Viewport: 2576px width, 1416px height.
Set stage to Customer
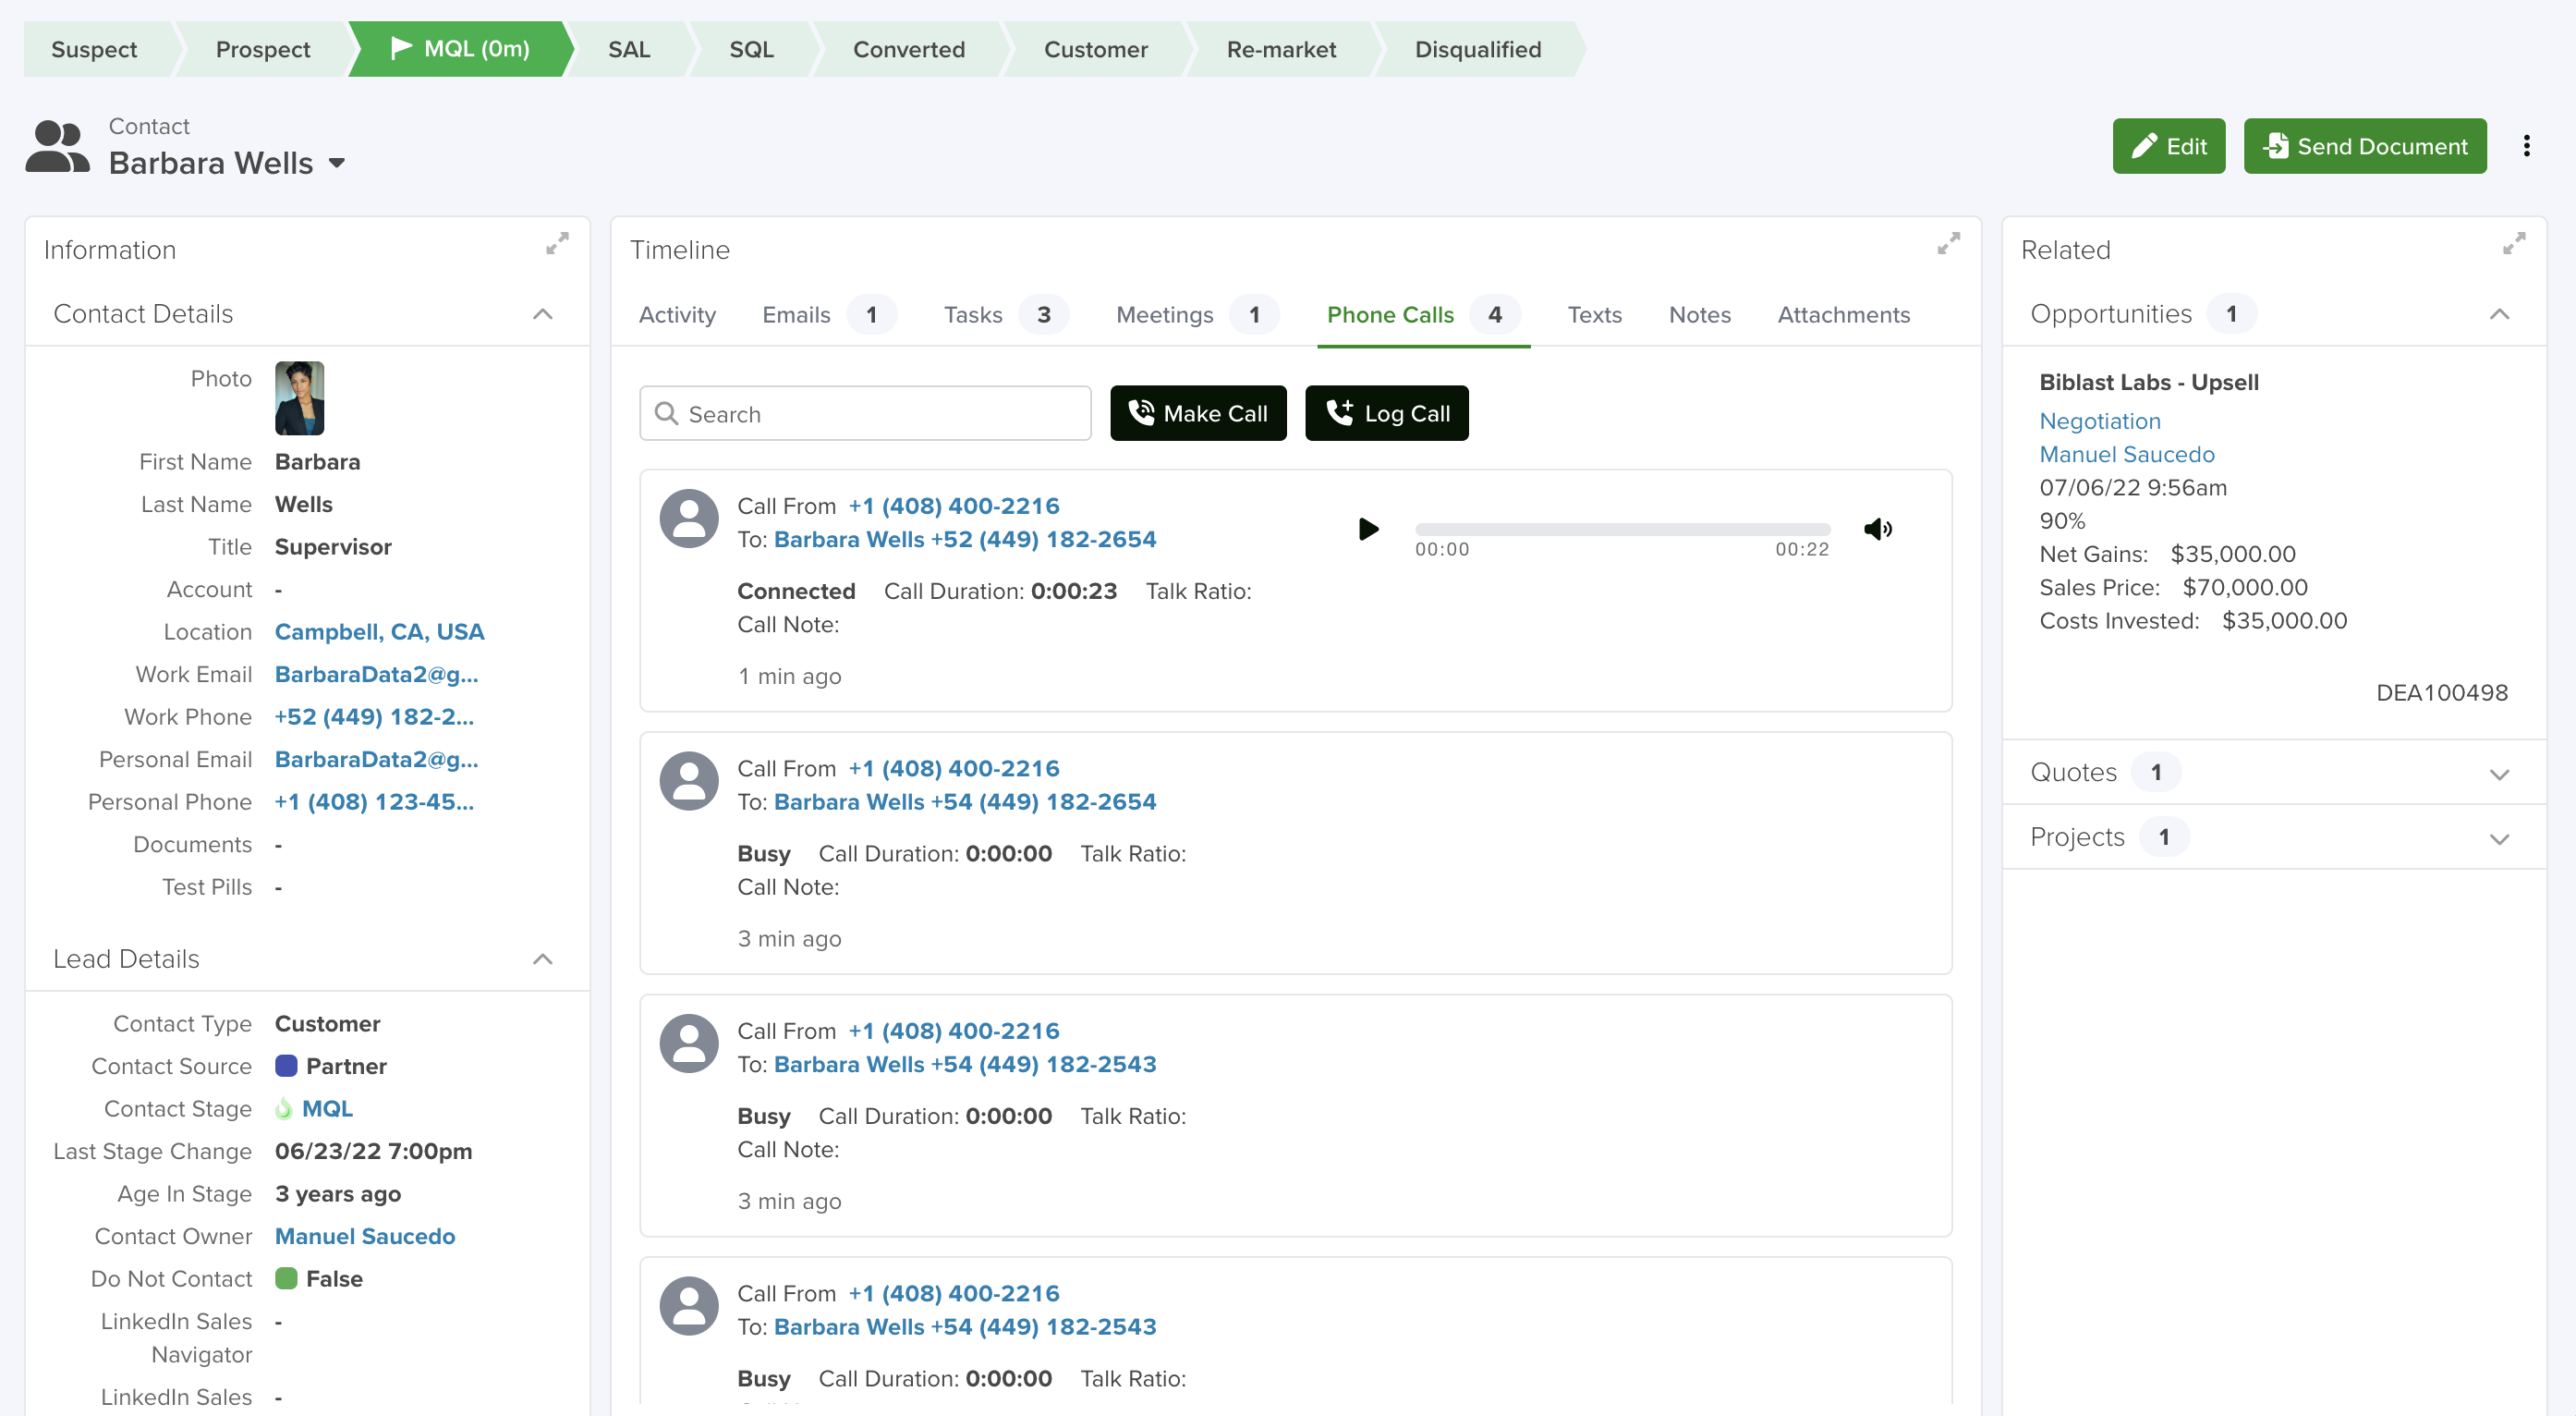tap(1095, 49)
